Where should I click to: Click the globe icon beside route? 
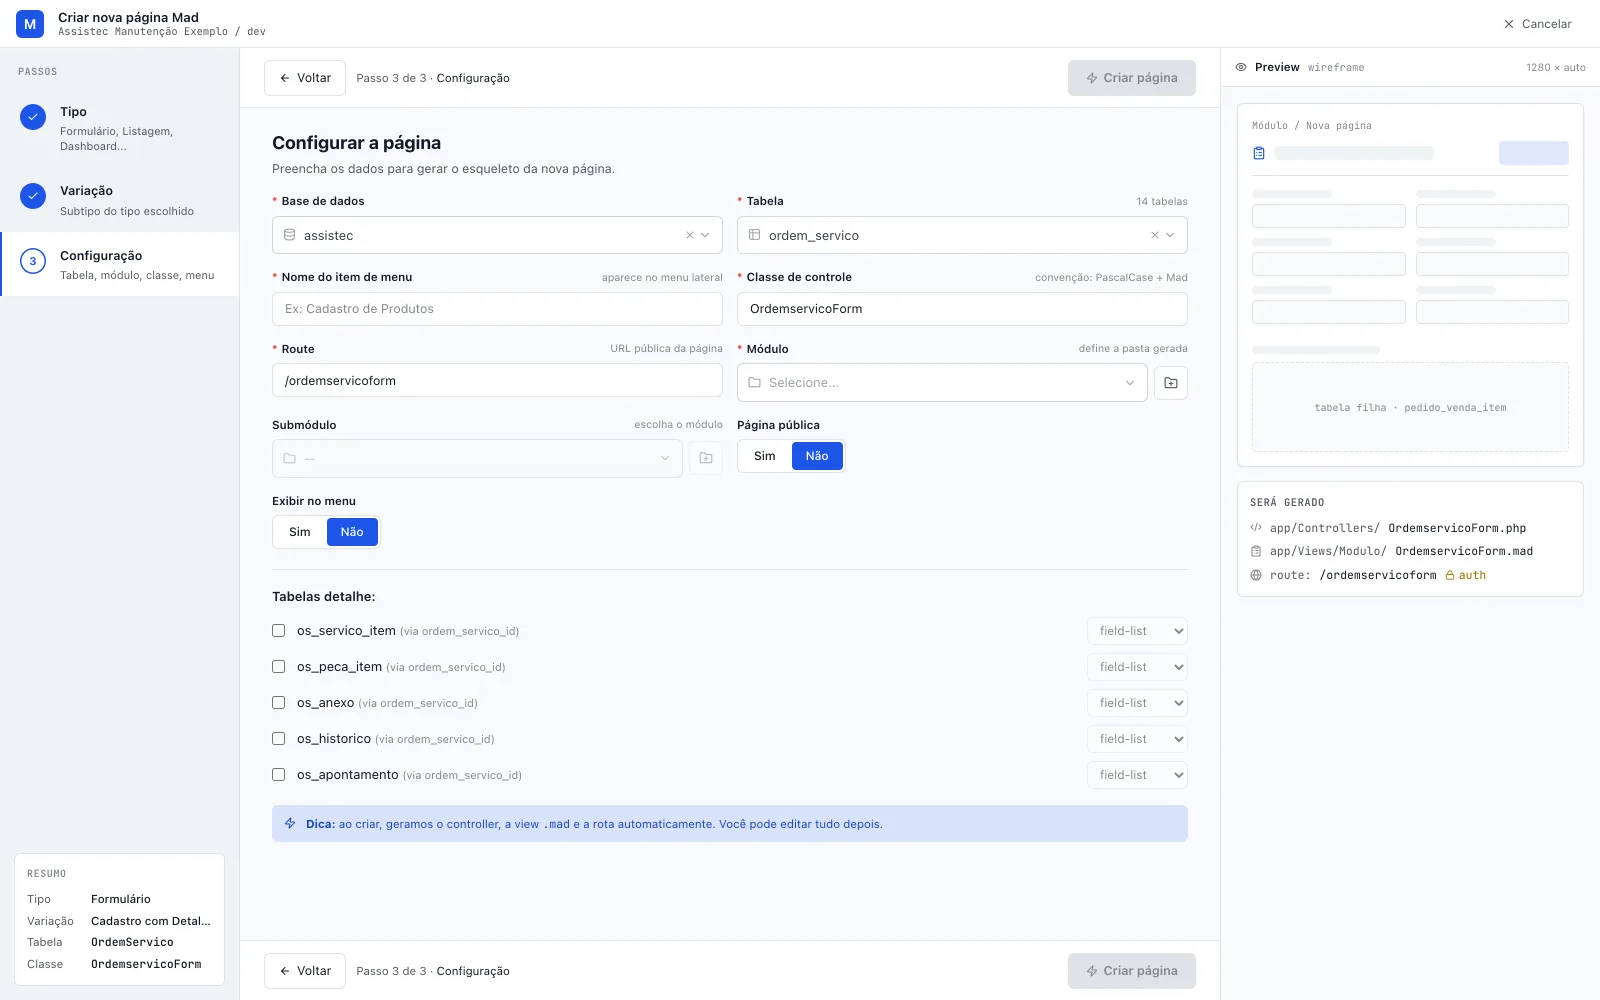pyautogui.click(x=1256, y=575)
